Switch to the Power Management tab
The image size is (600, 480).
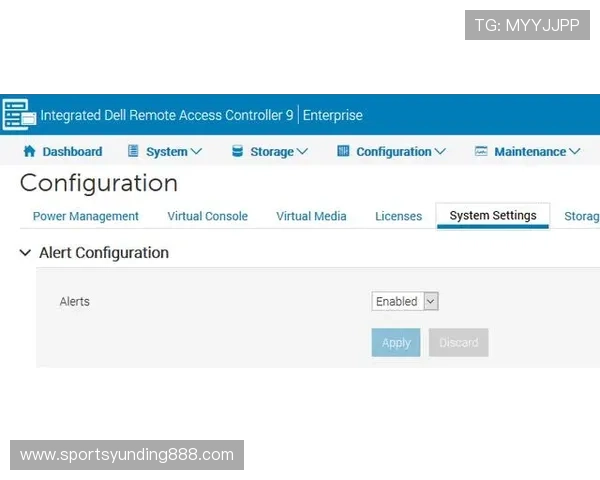(86, 216)
